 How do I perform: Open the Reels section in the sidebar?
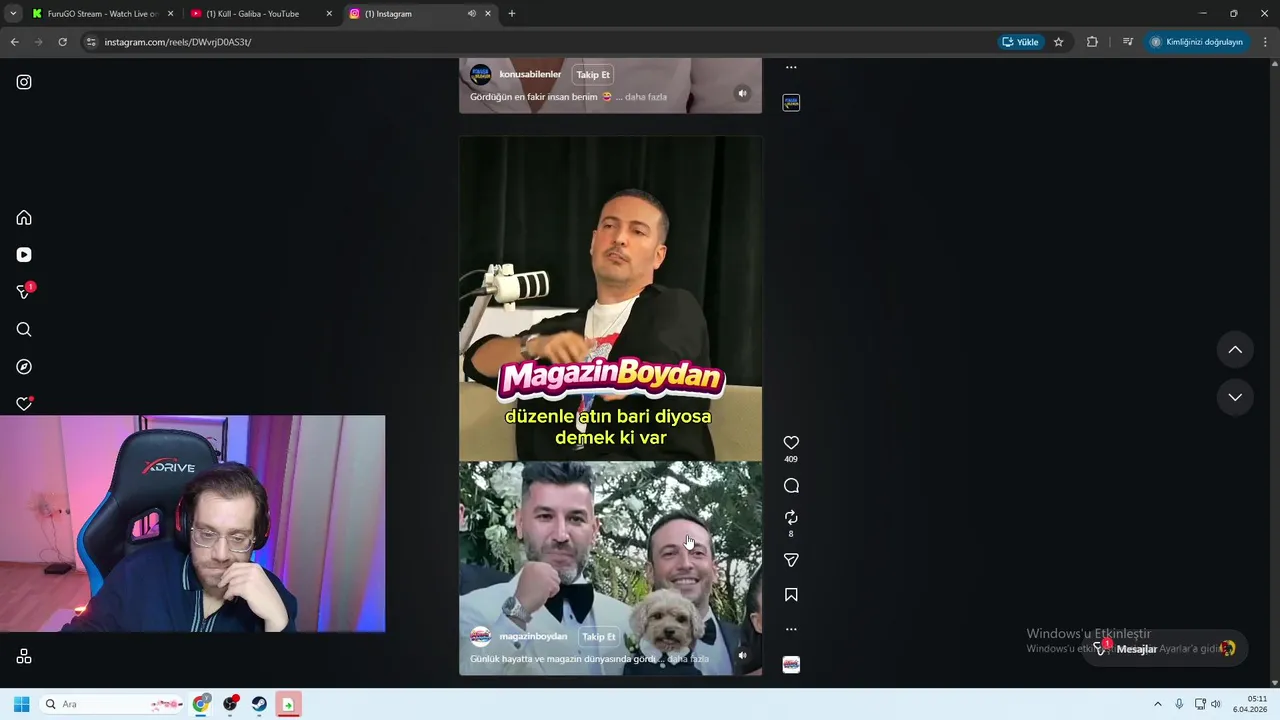(24, 255)
